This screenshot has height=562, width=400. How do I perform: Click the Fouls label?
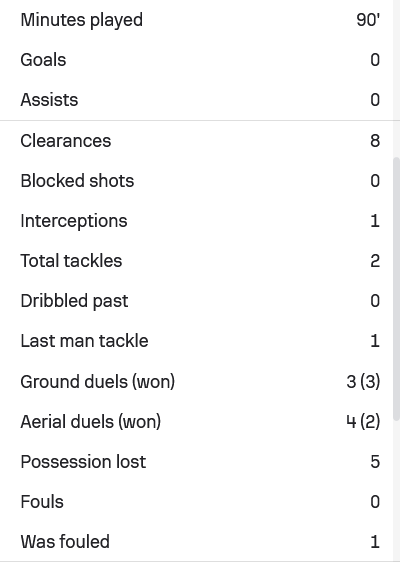(x=42, y=502)
